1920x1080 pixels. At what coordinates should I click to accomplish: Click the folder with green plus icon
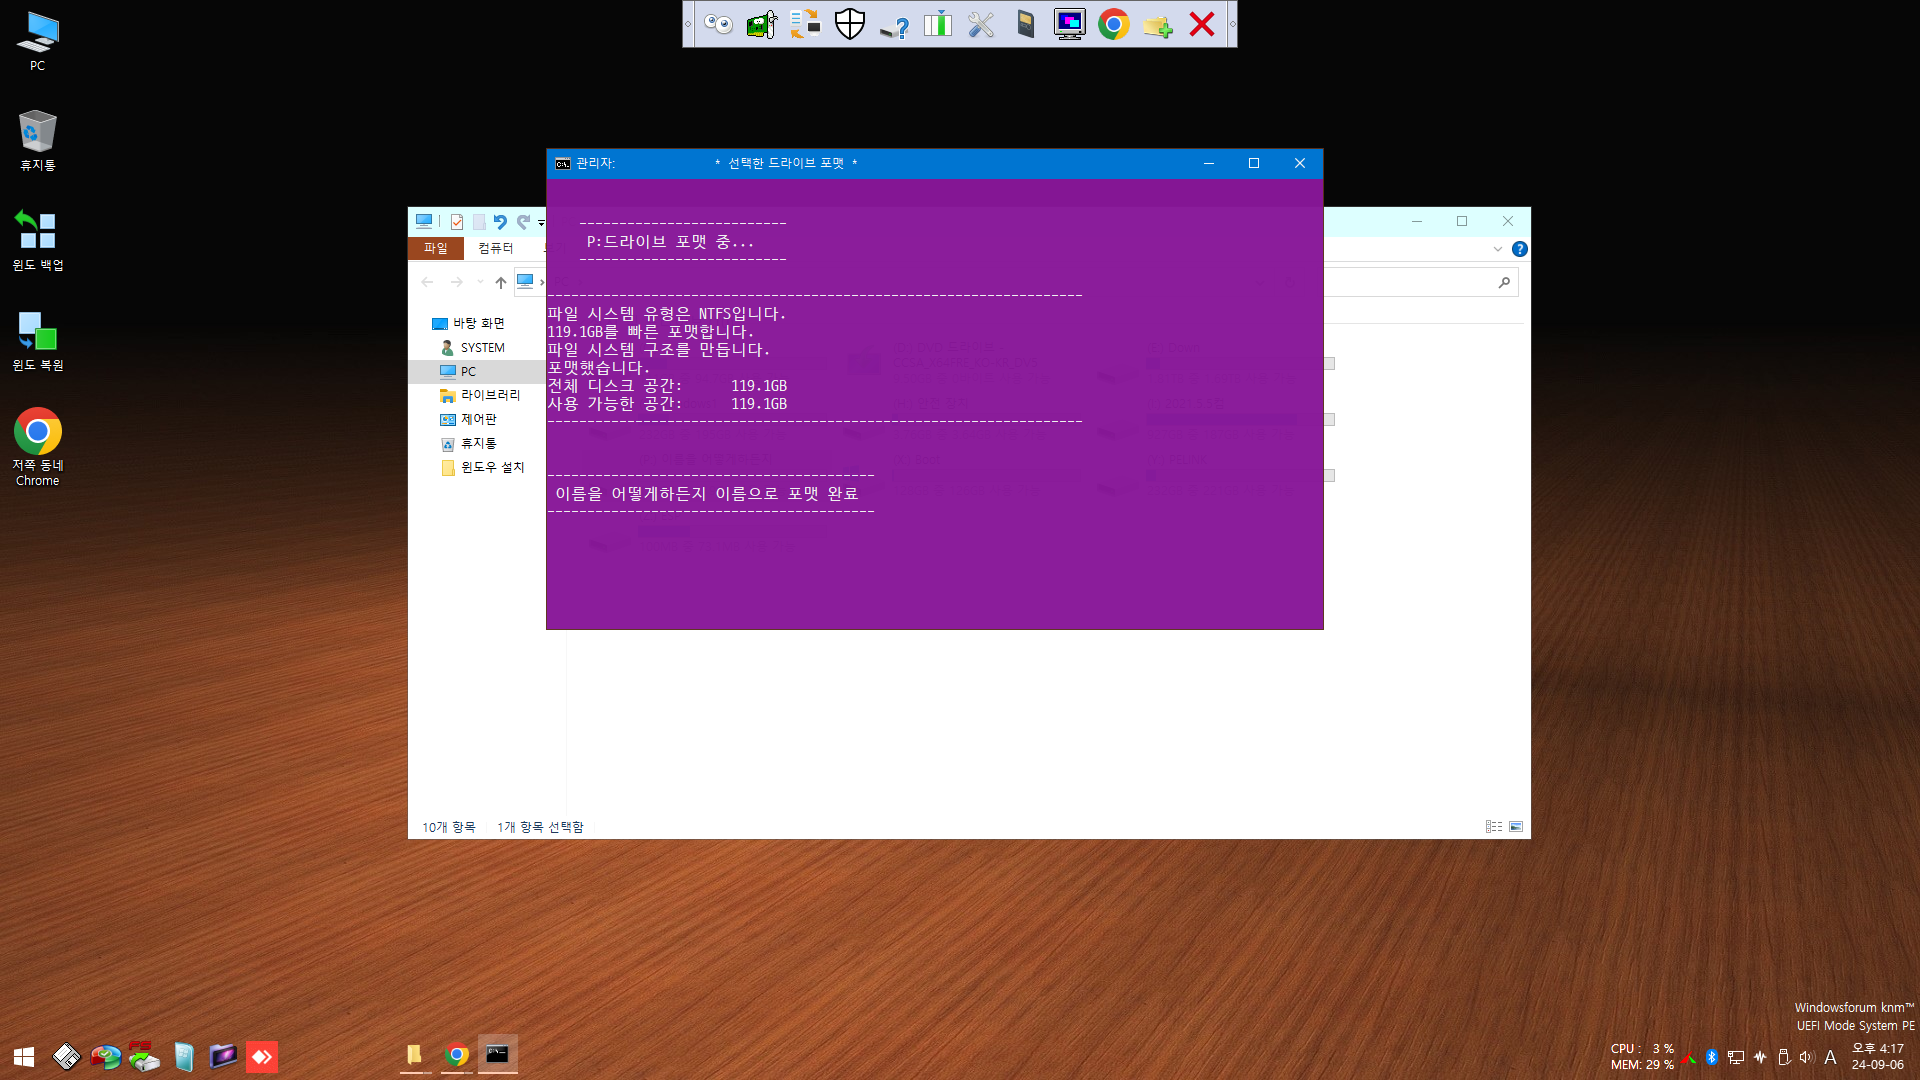tap(1158, 25)
